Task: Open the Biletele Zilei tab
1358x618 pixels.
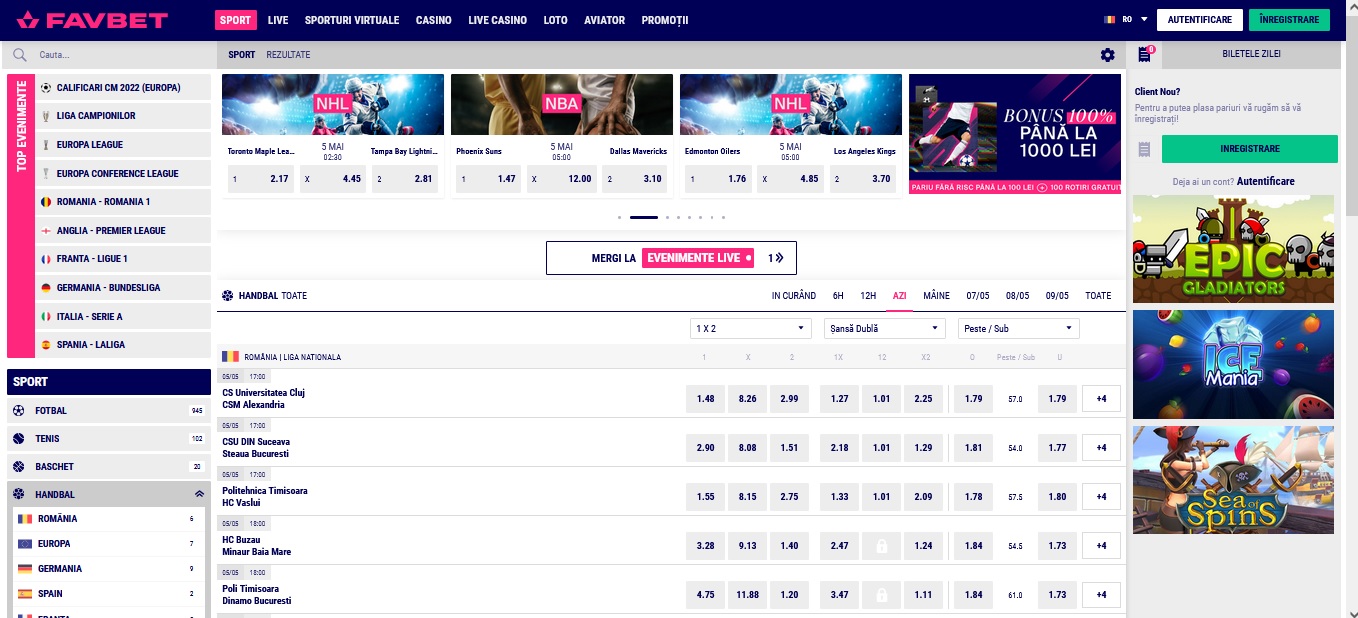Action: pyautogui.click(x=1251, y=54)
